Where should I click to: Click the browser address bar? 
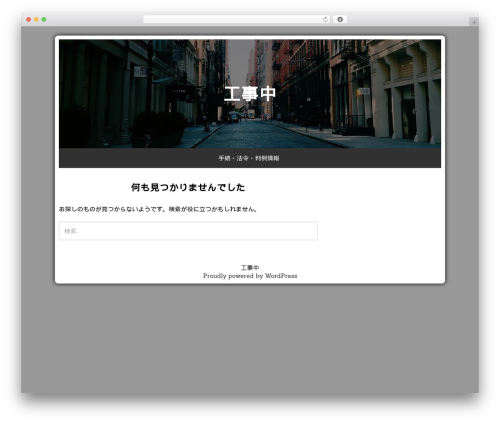tap(237, 20)
